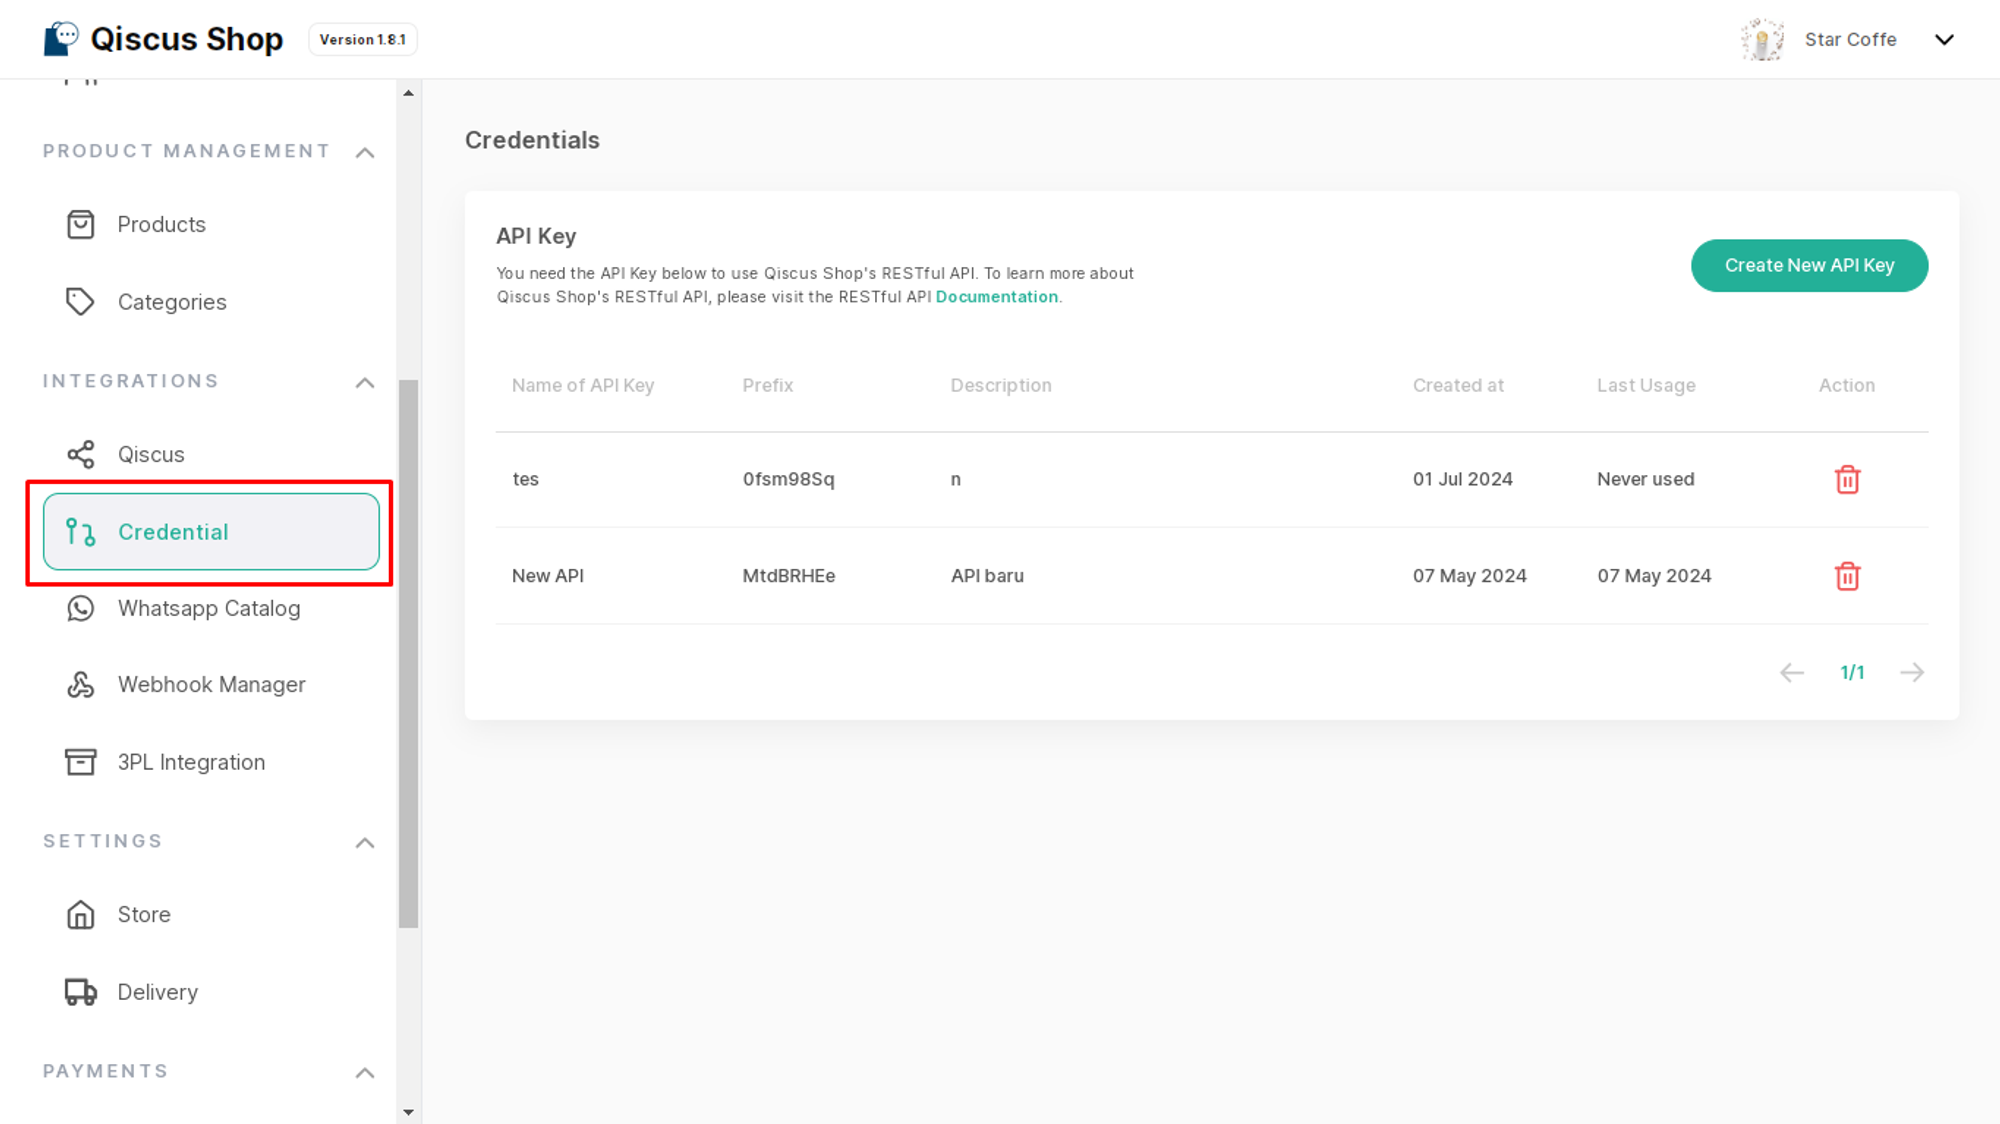The height and width of the screenshot is (1124, 2000).
Task: Open the Star Coffe account dropdown
Action: click(x=1943, y=40)
